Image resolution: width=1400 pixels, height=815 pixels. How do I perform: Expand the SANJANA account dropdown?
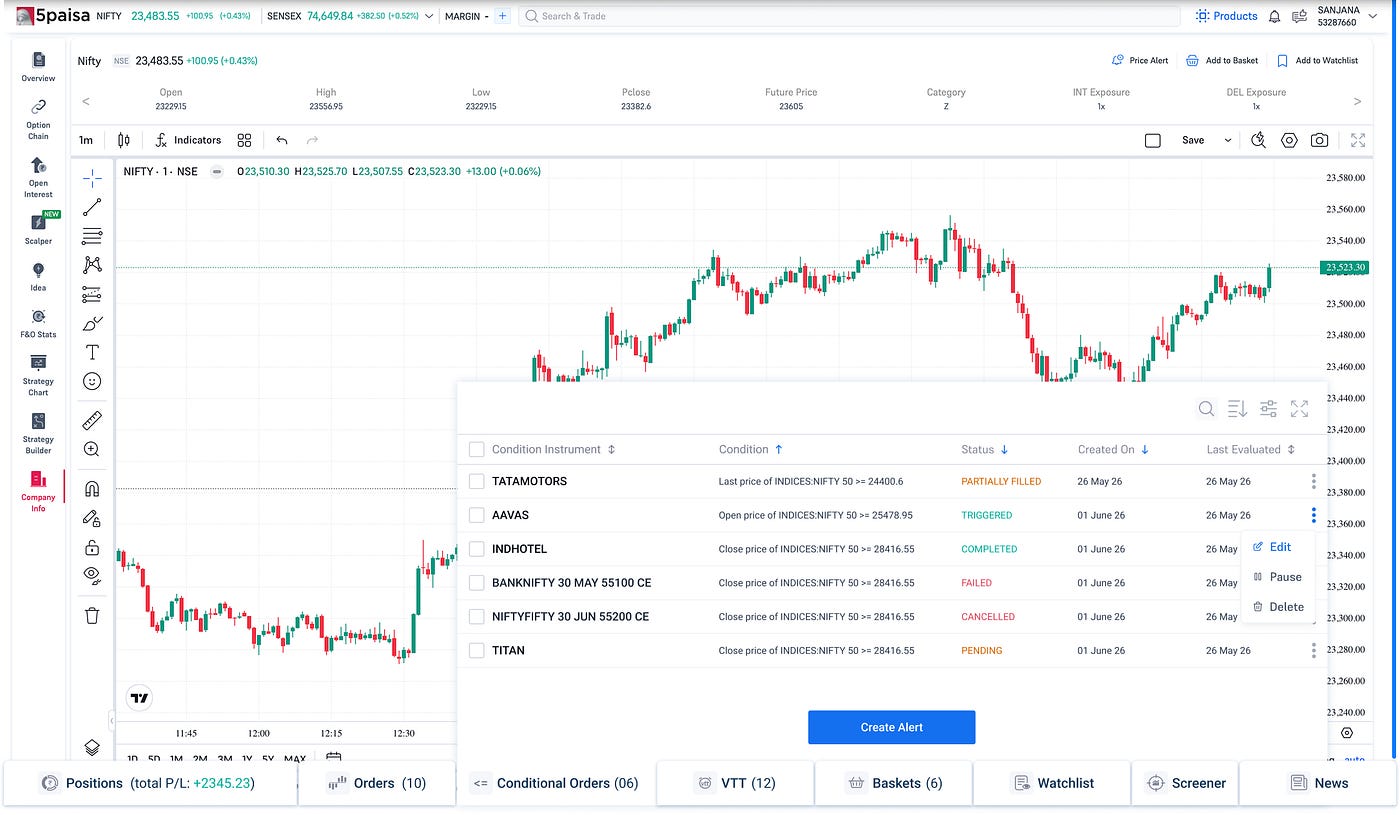pyautogui.click(x=1372, y=16)
